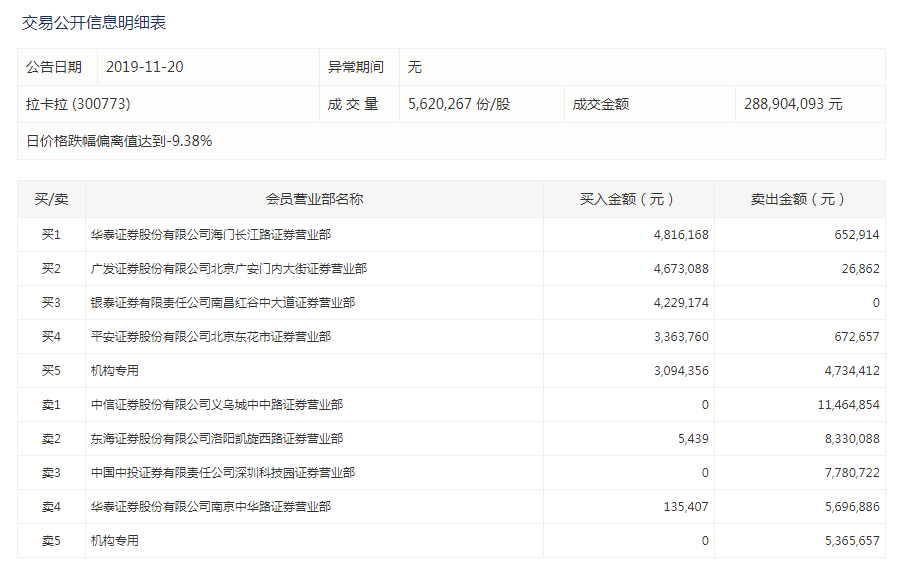Select the 买2 row label

tap(51, 268)
